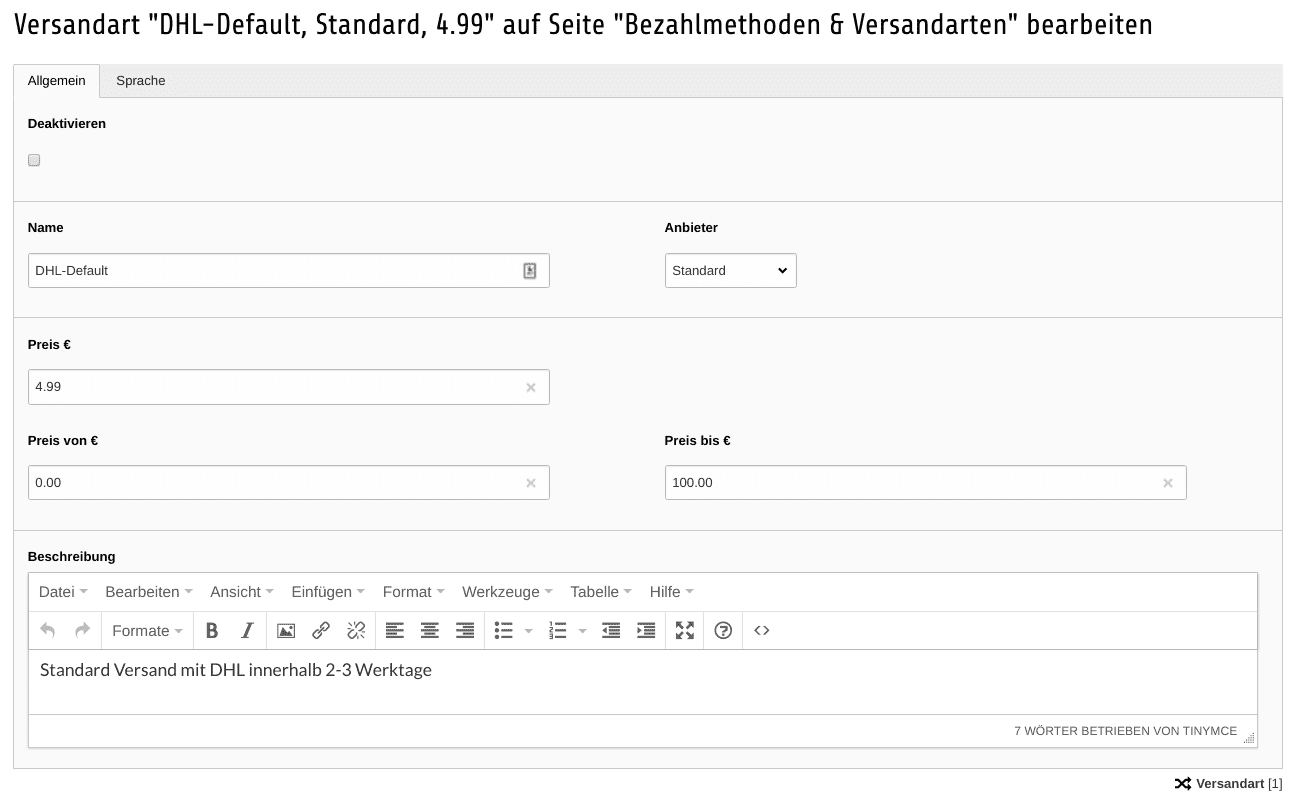Click the Name input field with DHL-Default

click(x=289, y=270)
